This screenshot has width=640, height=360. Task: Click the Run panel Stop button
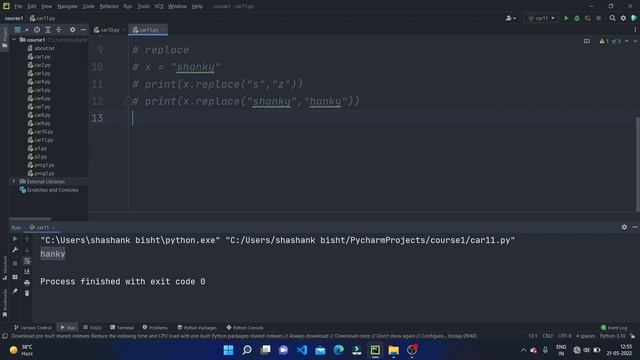tap(15, 264)
